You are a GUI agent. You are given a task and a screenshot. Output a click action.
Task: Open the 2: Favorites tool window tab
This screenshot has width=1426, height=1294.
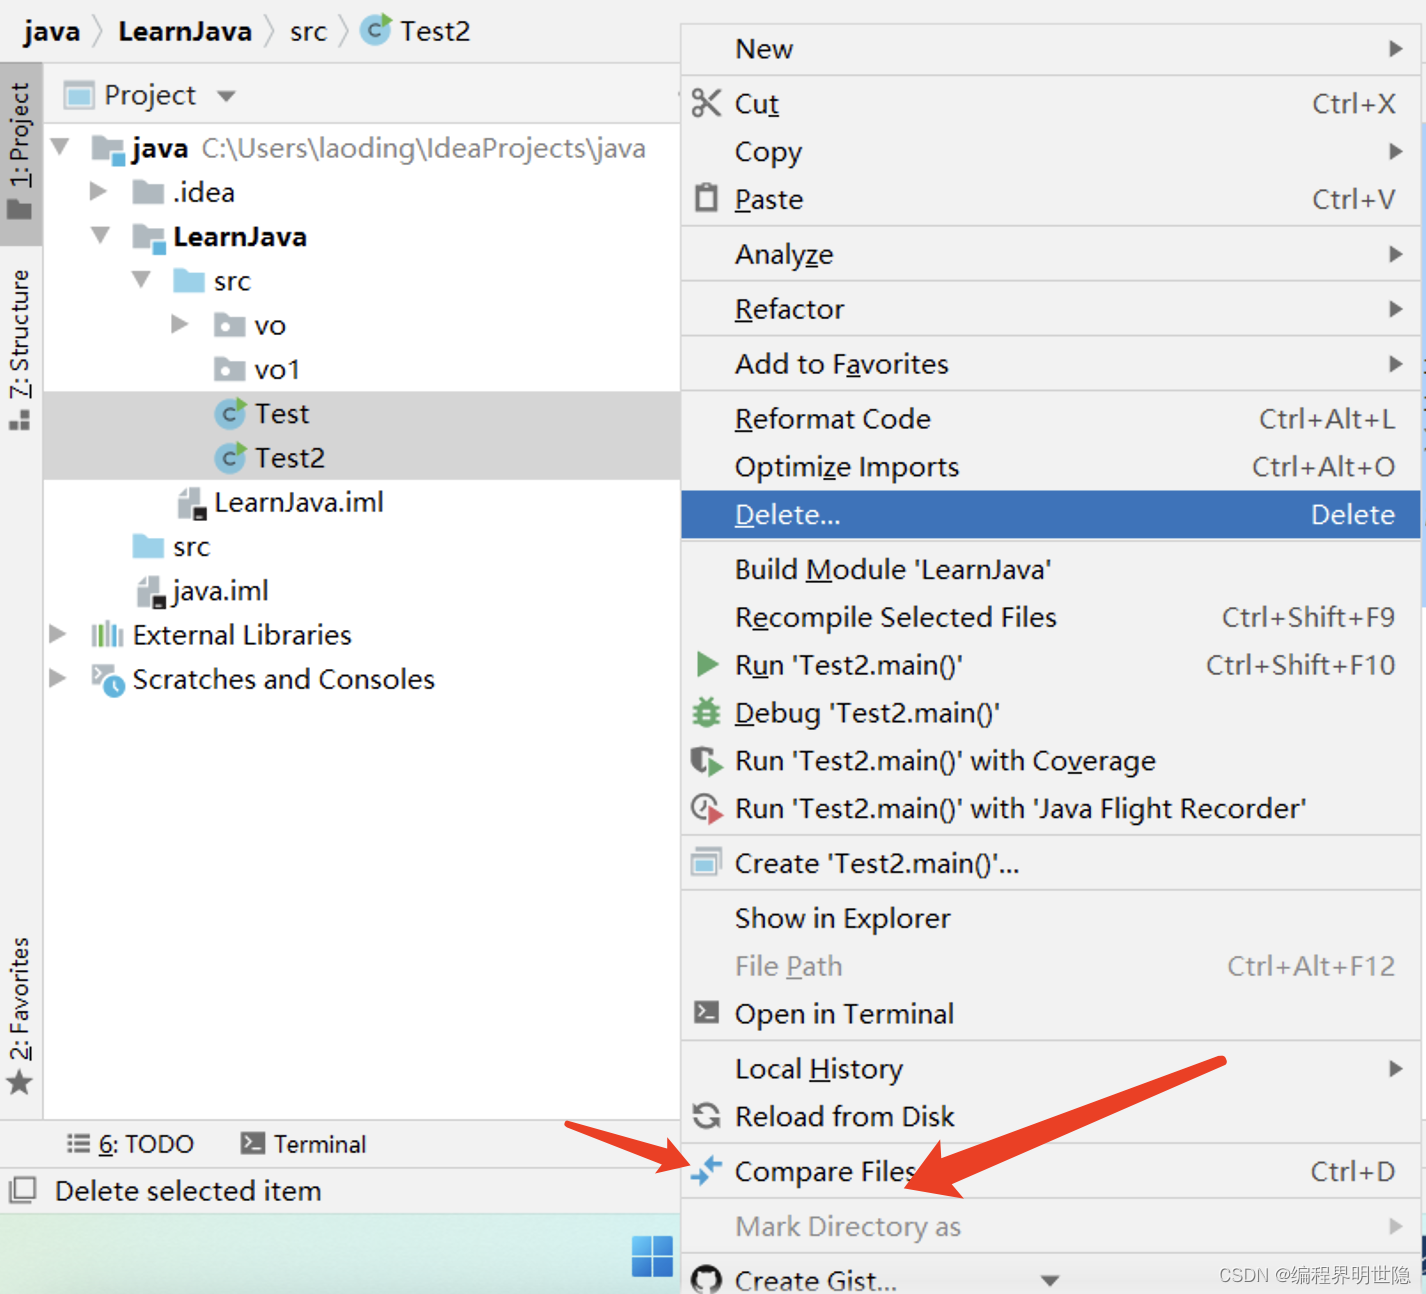(20, 1015)
